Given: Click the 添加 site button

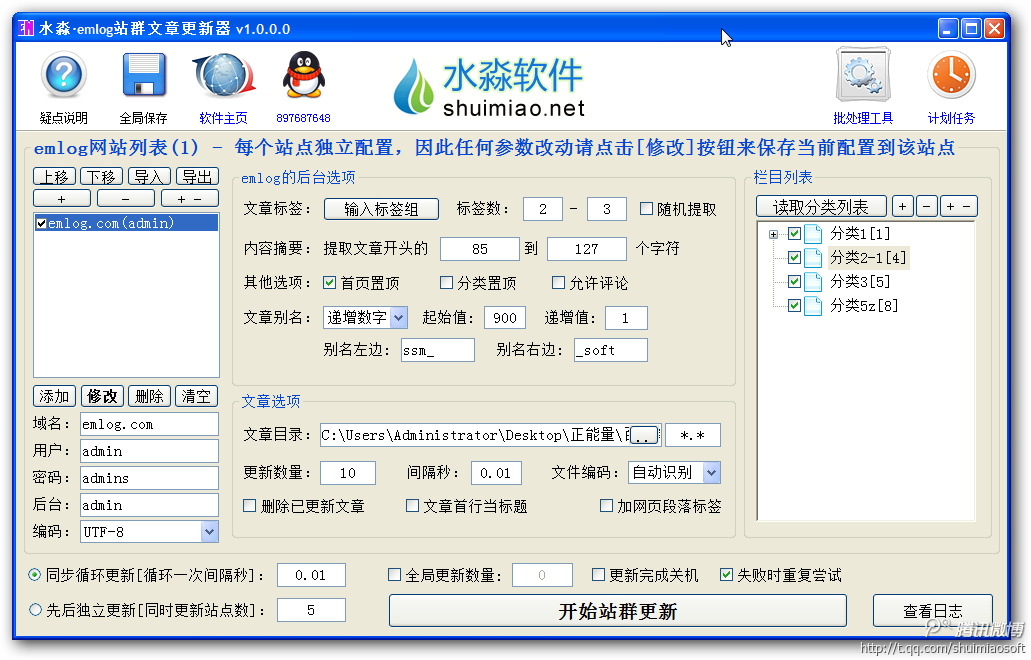Looking at the screenshot, I should pos(55,396).
